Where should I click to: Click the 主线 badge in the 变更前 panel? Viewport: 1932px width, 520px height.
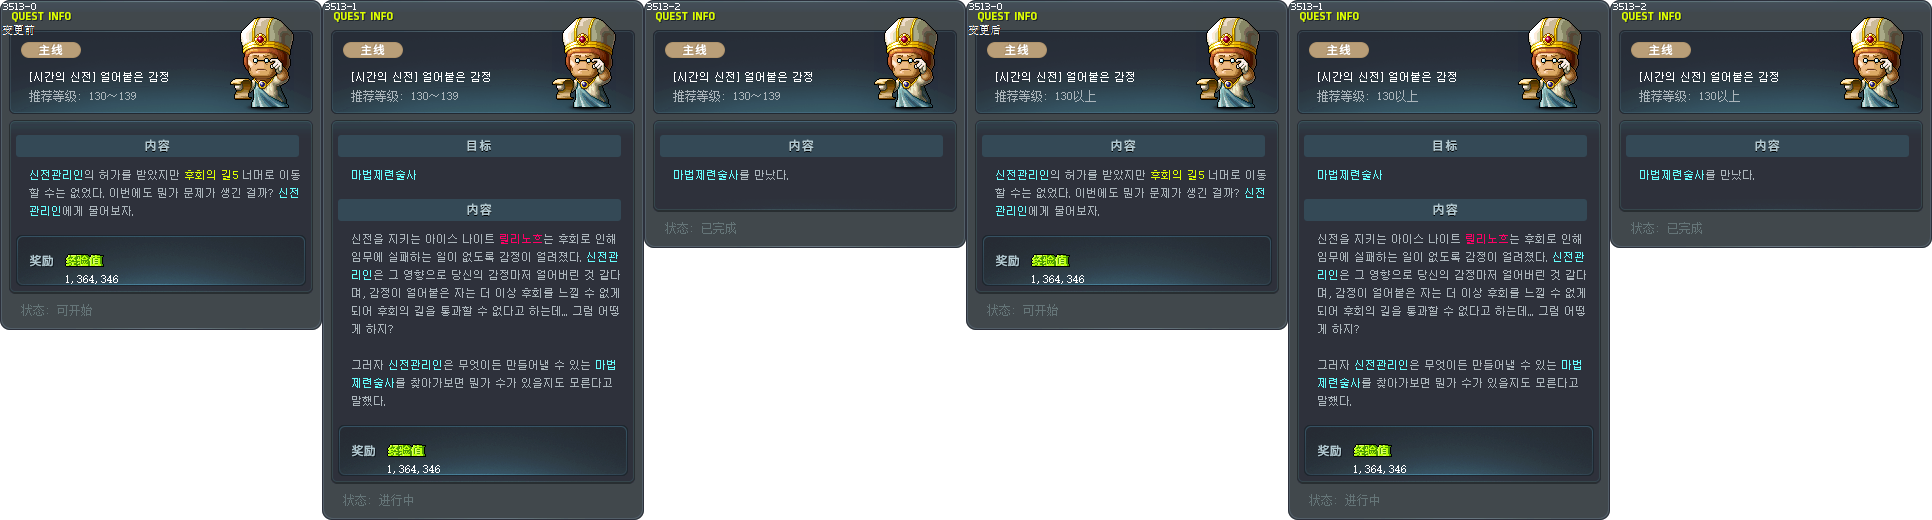click(x=50, y=50)
